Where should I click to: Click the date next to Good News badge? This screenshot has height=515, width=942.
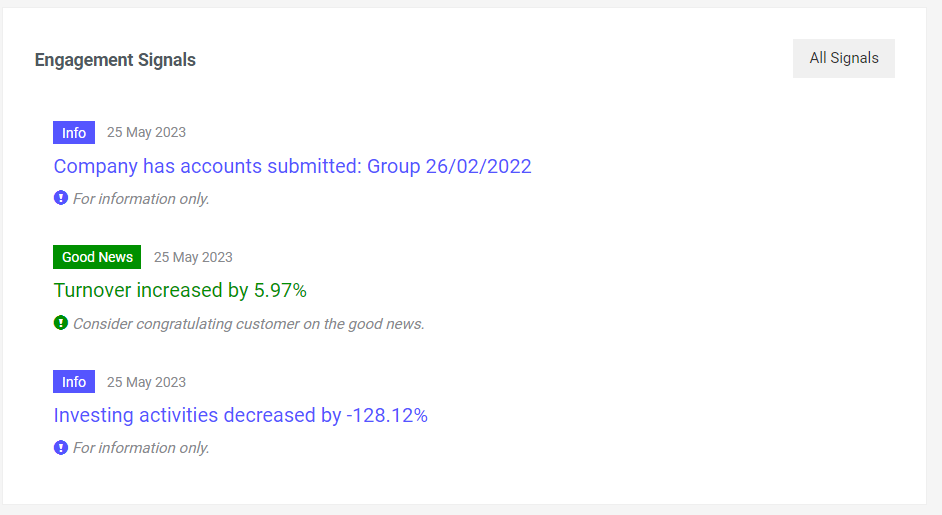point(193,257)
